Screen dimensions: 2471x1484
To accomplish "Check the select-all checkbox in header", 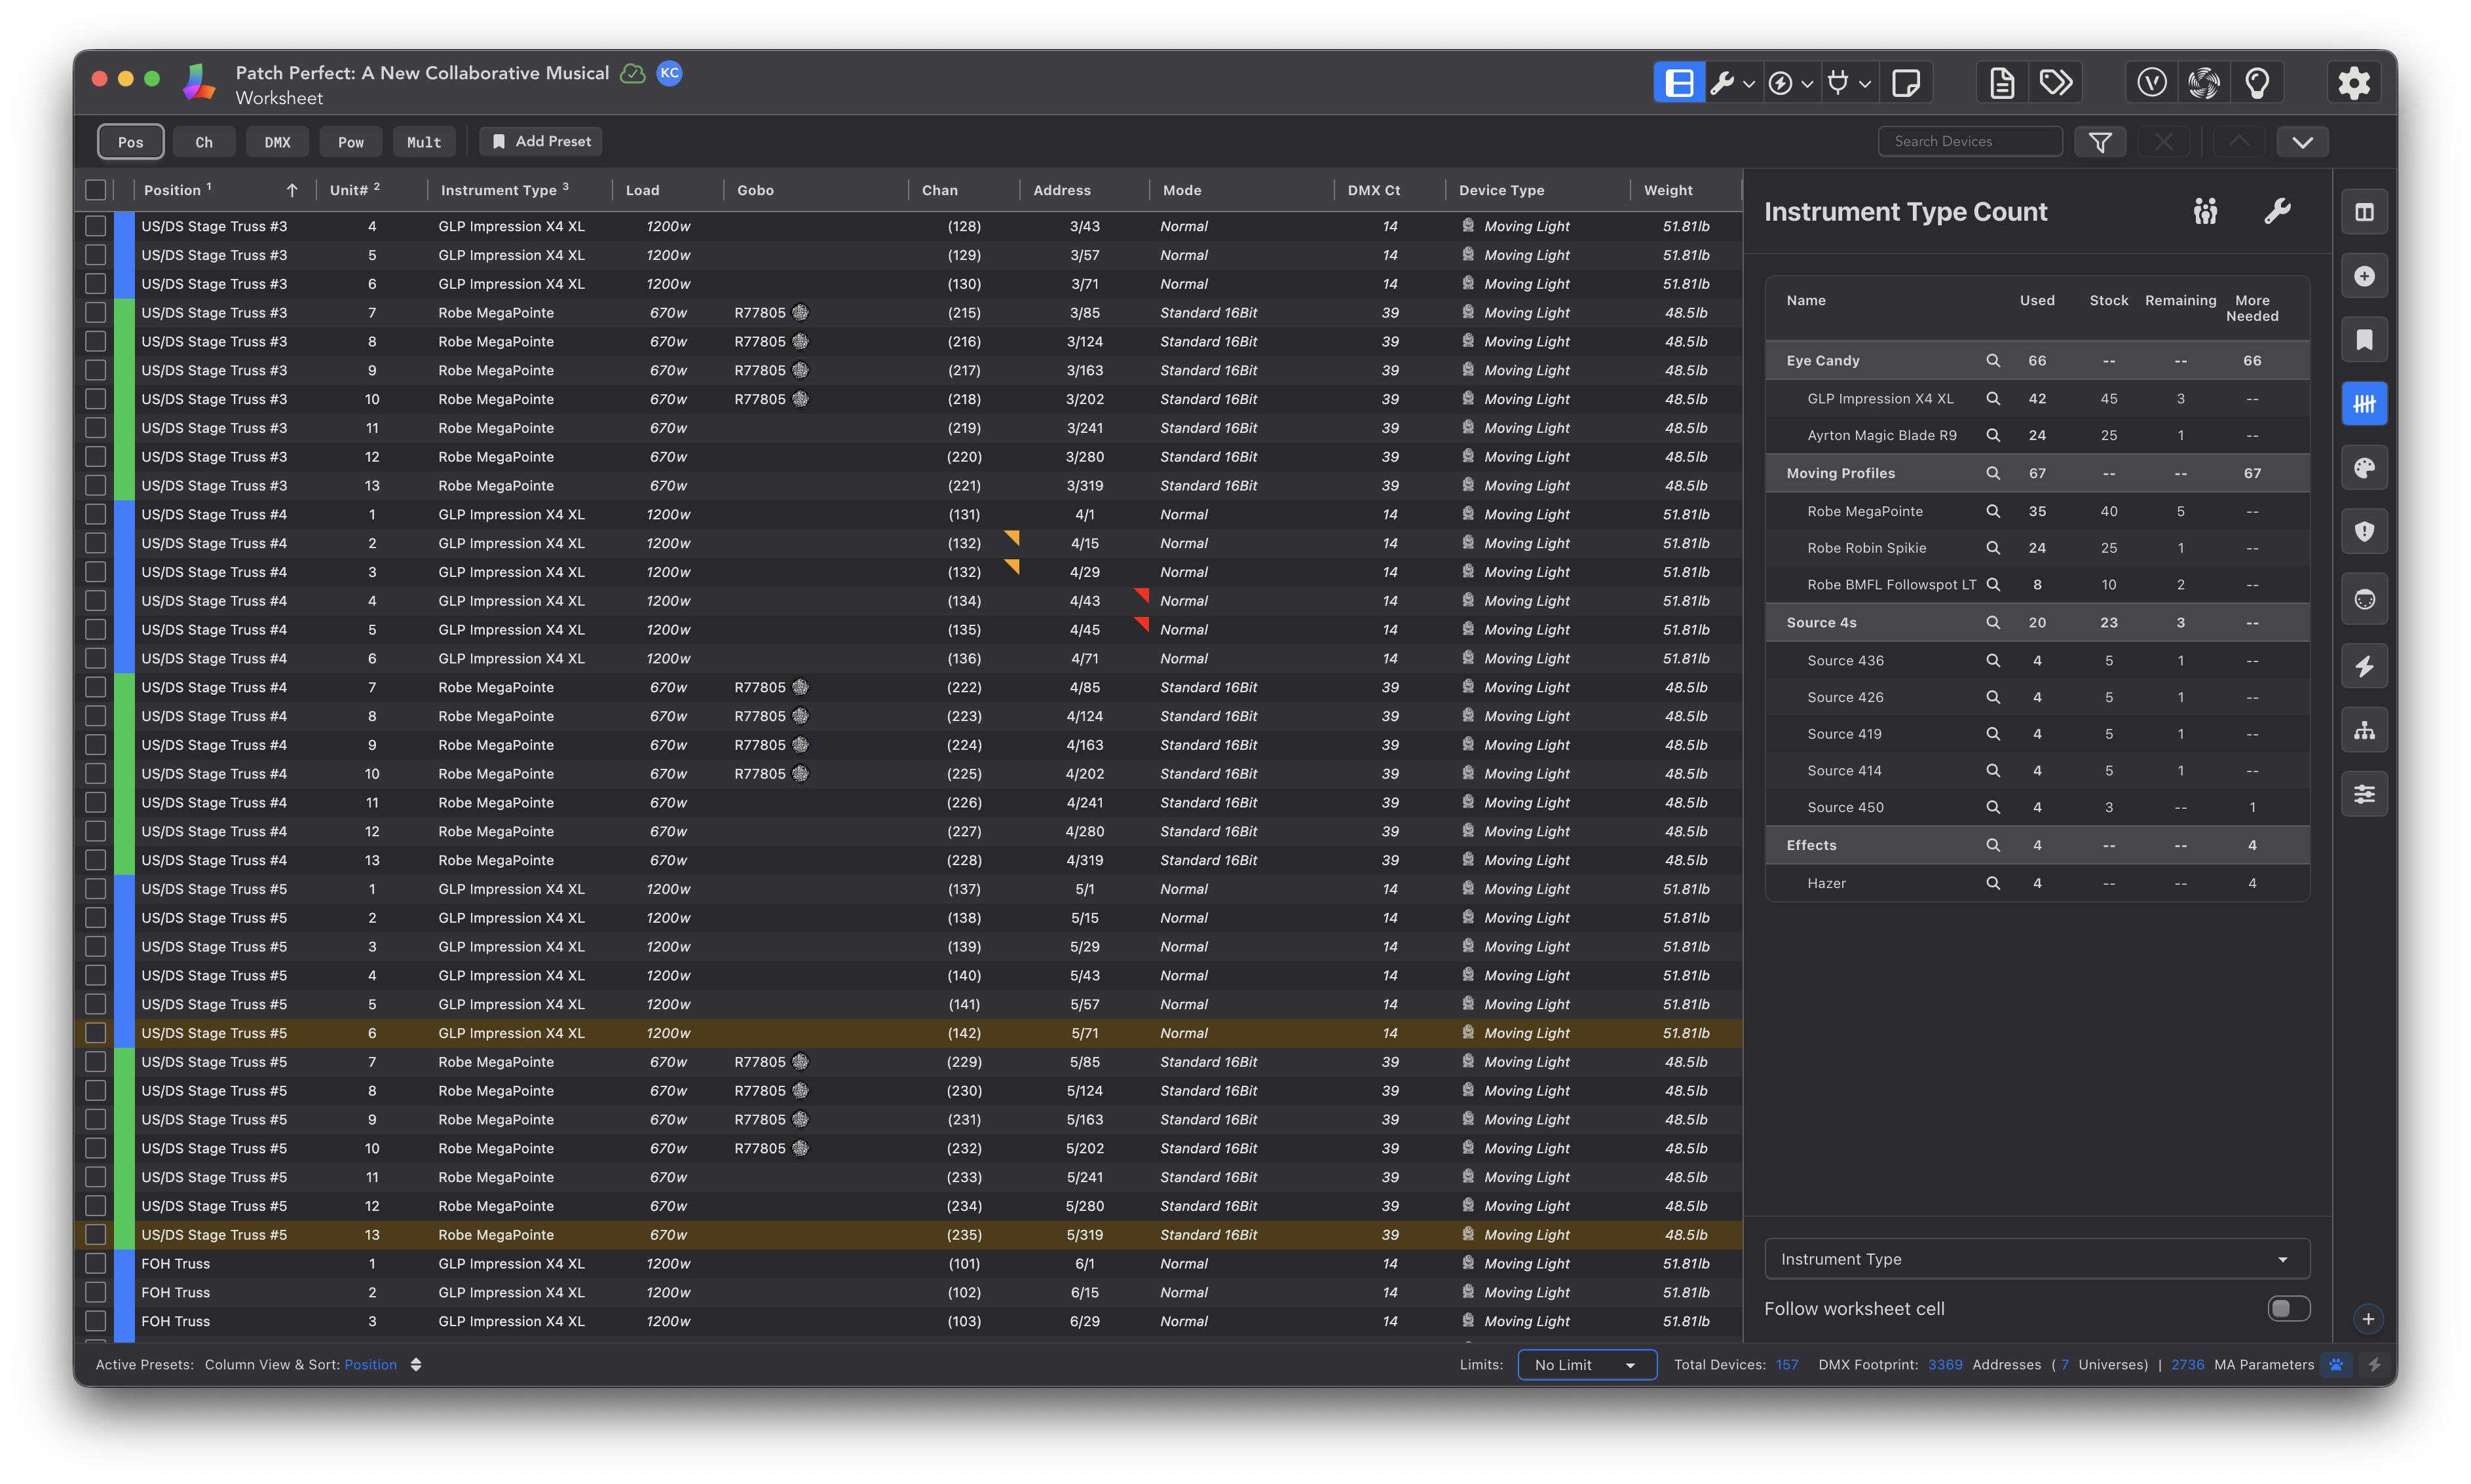I will click(96, 190).
